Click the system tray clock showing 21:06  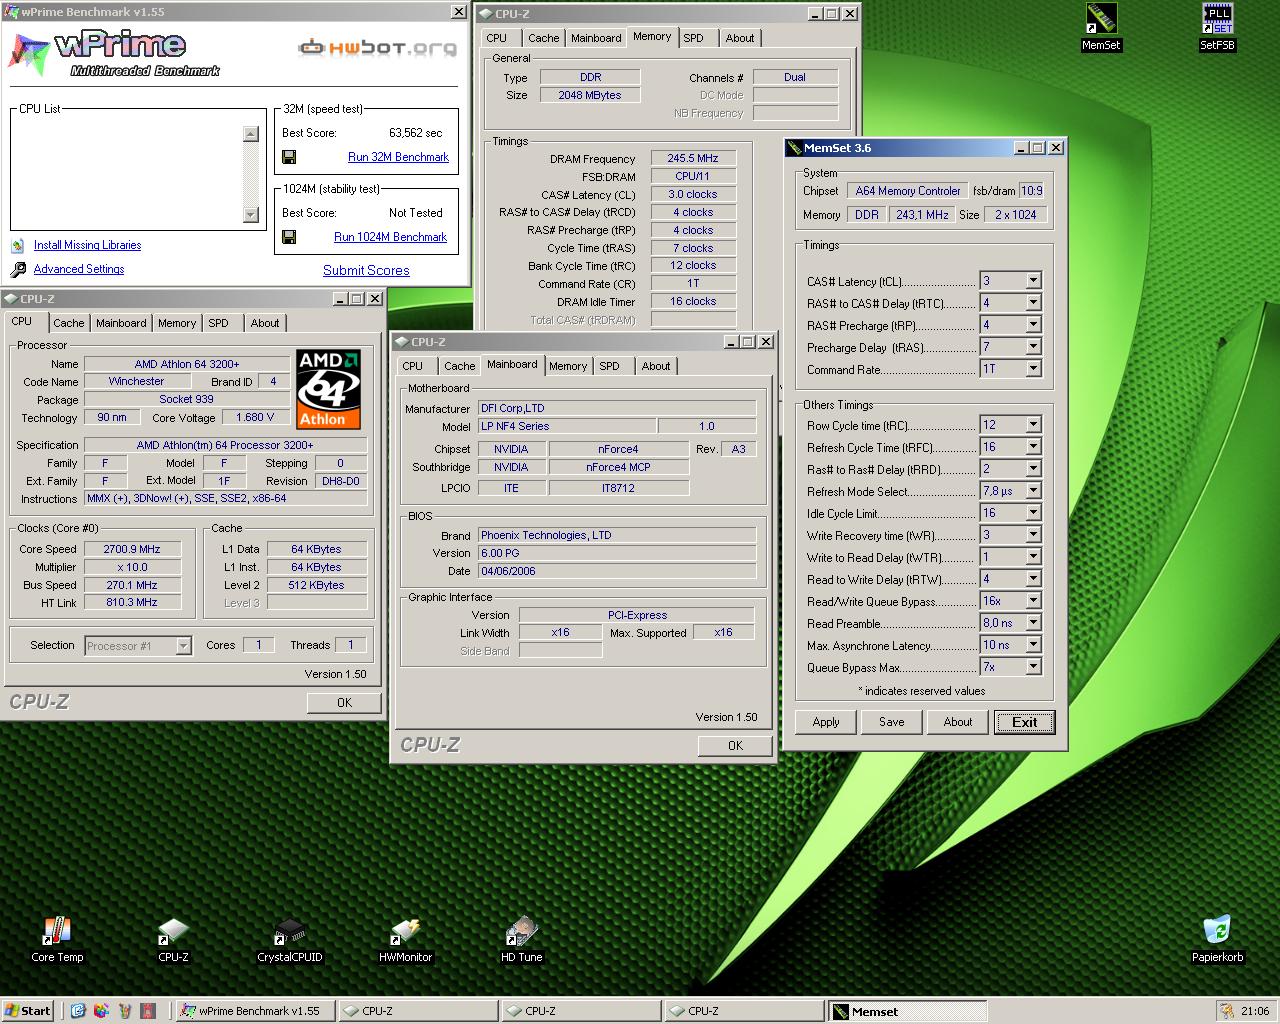click(1255, 1011)
